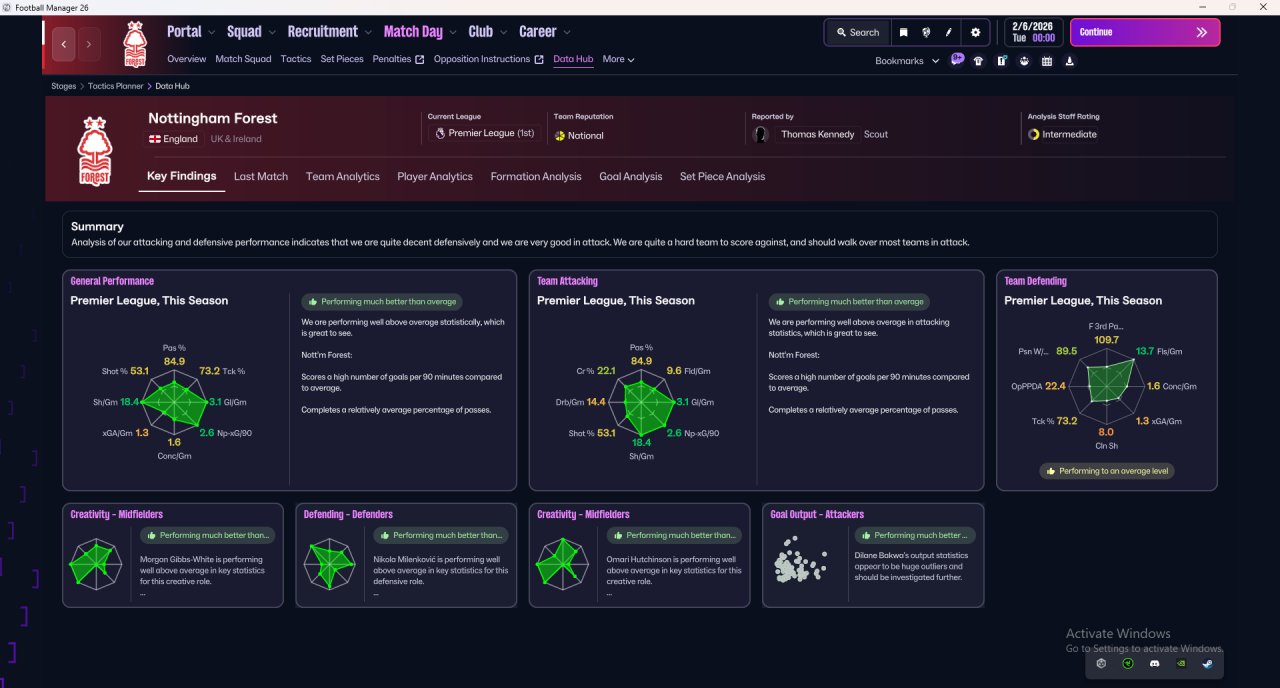The image size is (1280, 688).
Task: Click the Razer icon in system tray
Action: pos(1128,663)
